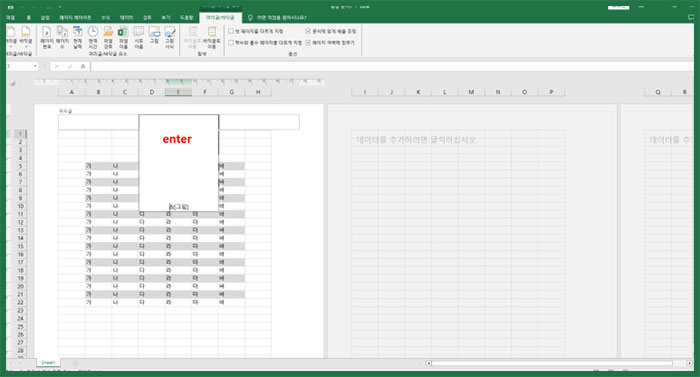Click the Insert Function fx icon

pos(83,66)
